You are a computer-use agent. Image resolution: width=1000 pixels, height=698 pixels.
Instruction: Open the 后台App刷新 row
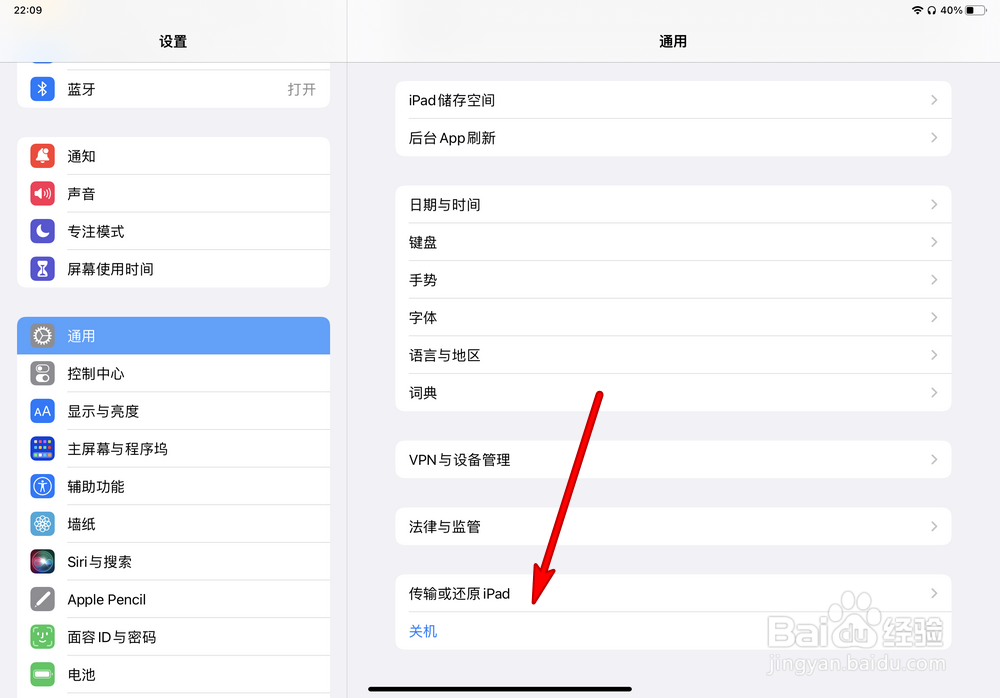coord(673,137)
